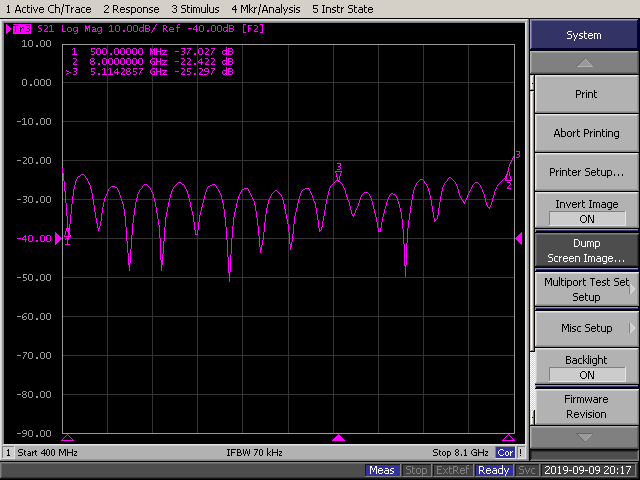Click active marker 3 readout 5.1142857 GHz
The height and width of the screenshot is (480, 640).
click(x=149, y=72)
